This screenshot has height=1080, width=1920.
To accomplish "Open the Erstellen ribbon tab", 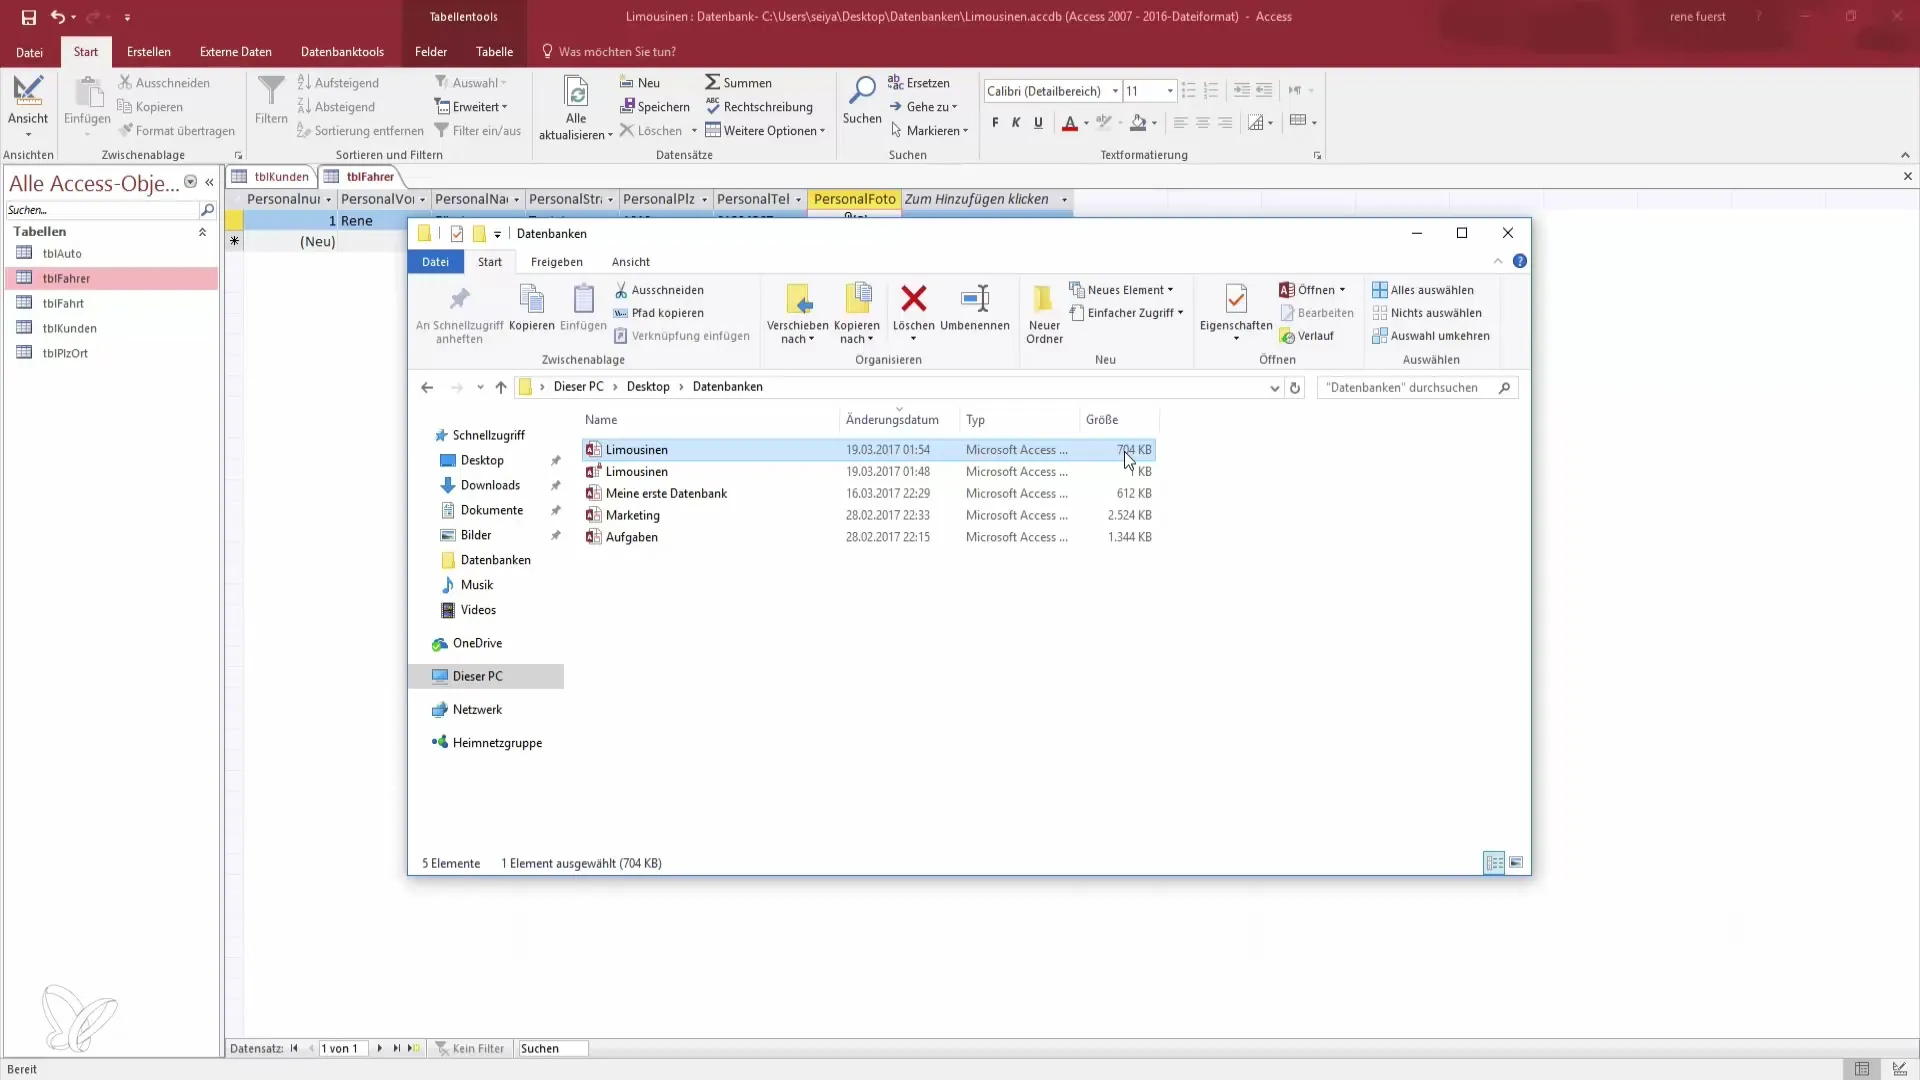I will (148, 52).
